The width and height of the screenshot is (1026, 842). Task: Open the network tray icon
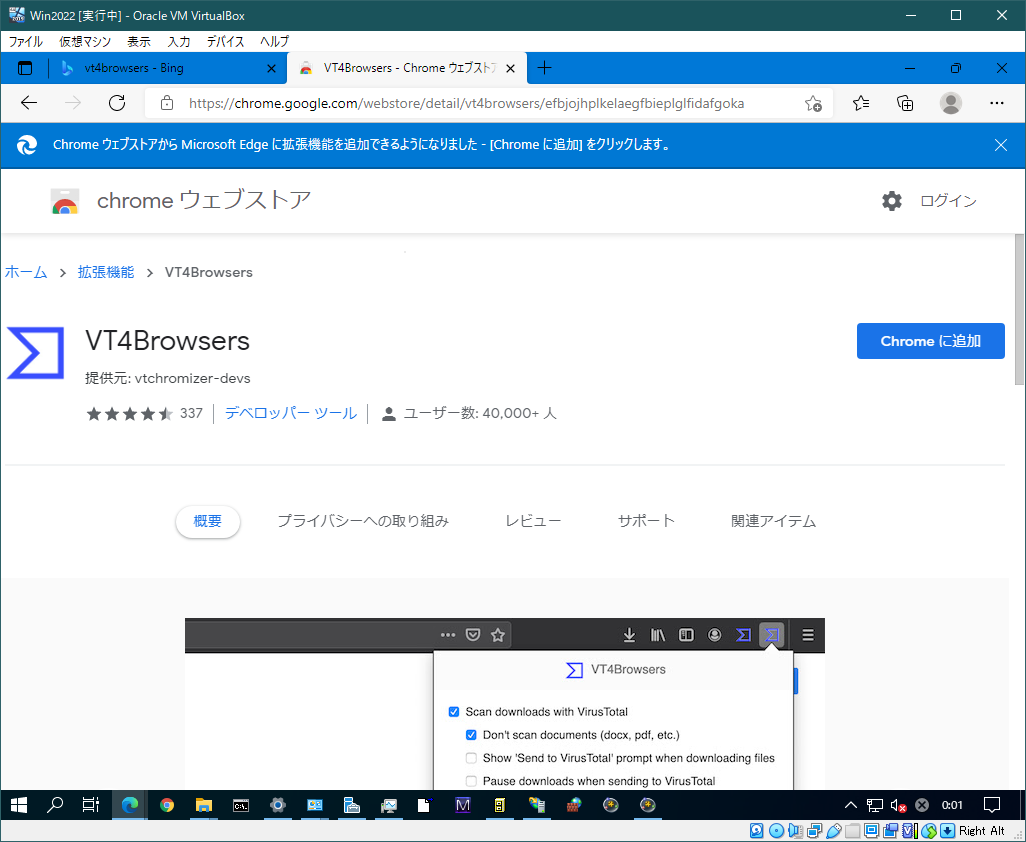875,805
